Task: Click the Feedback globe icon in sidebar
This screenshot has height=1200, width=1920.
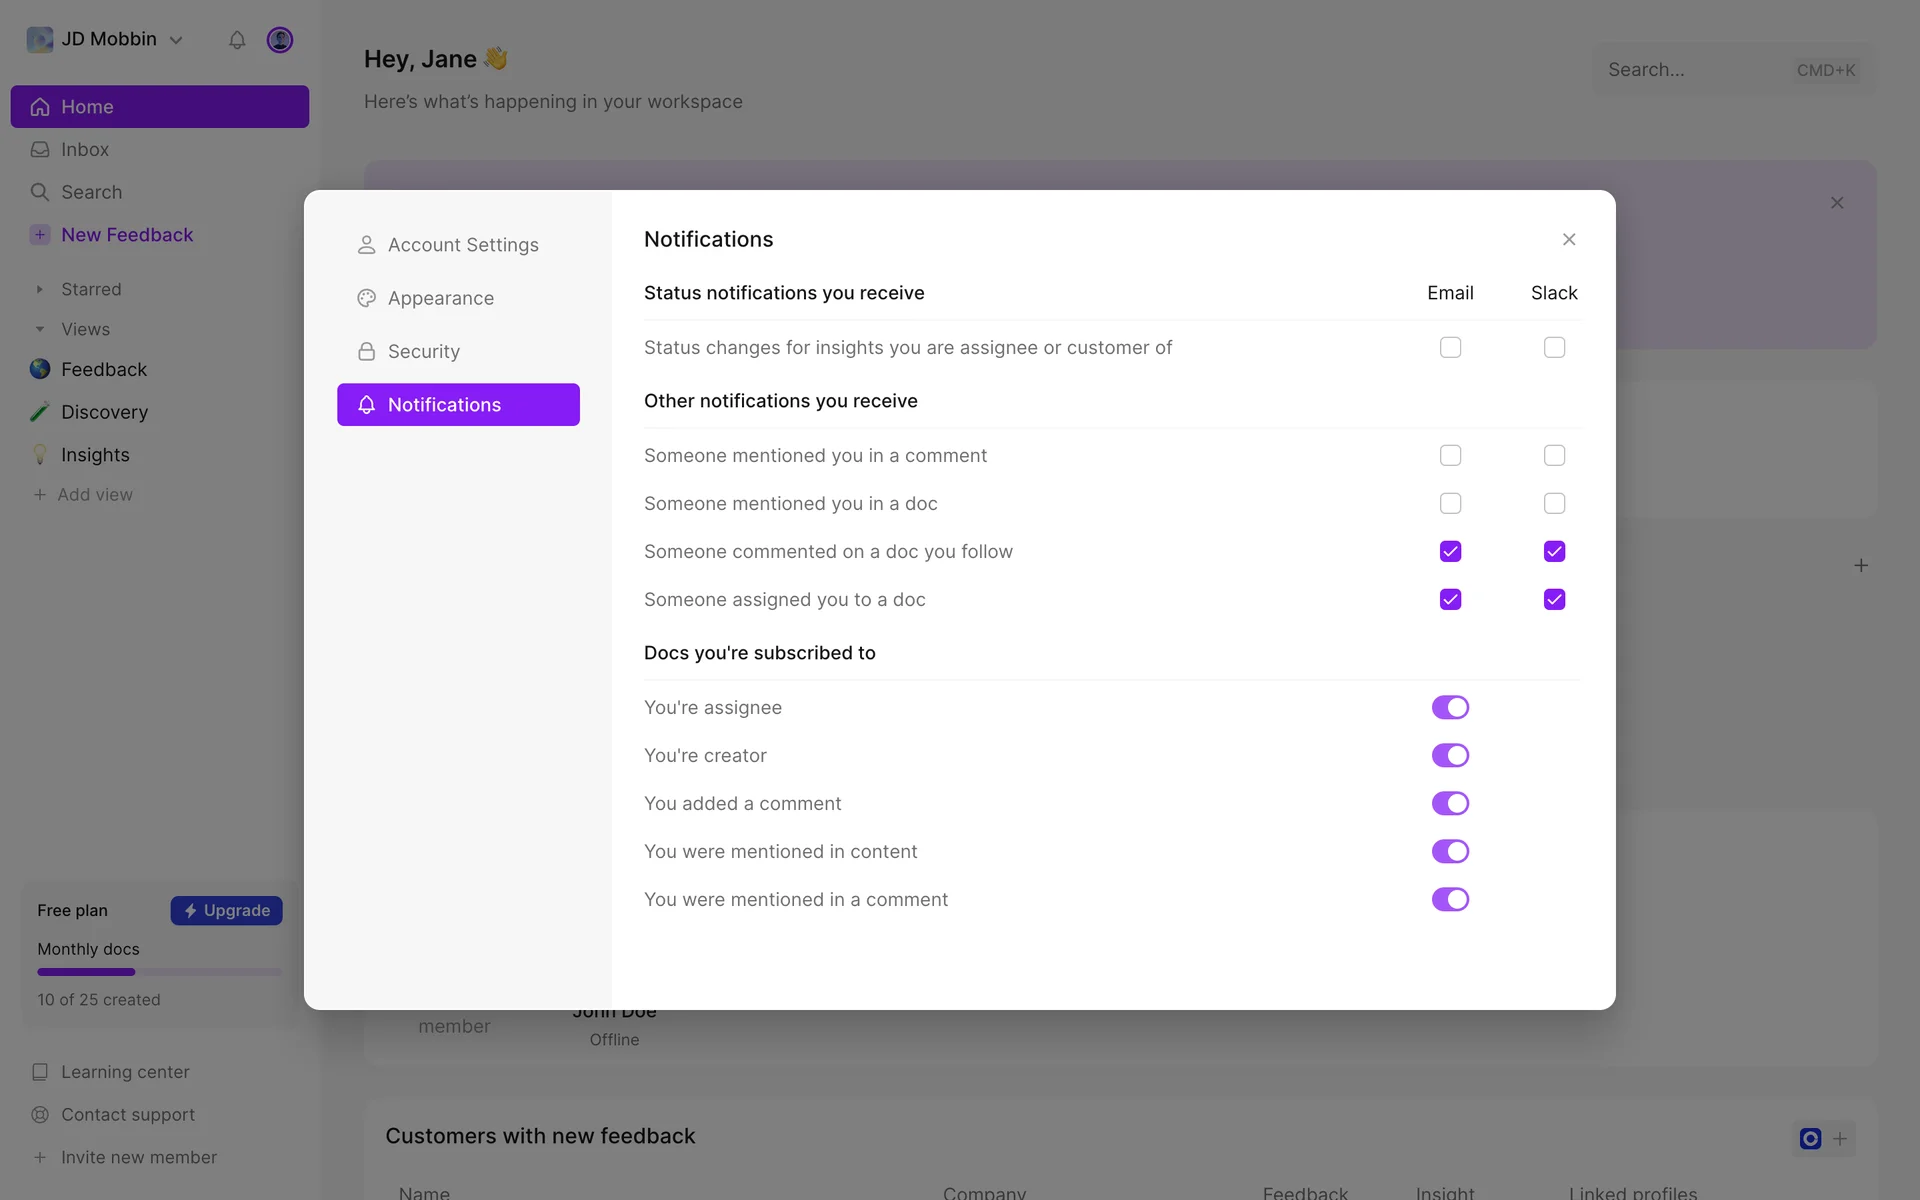Action: [x=40, y=369]
